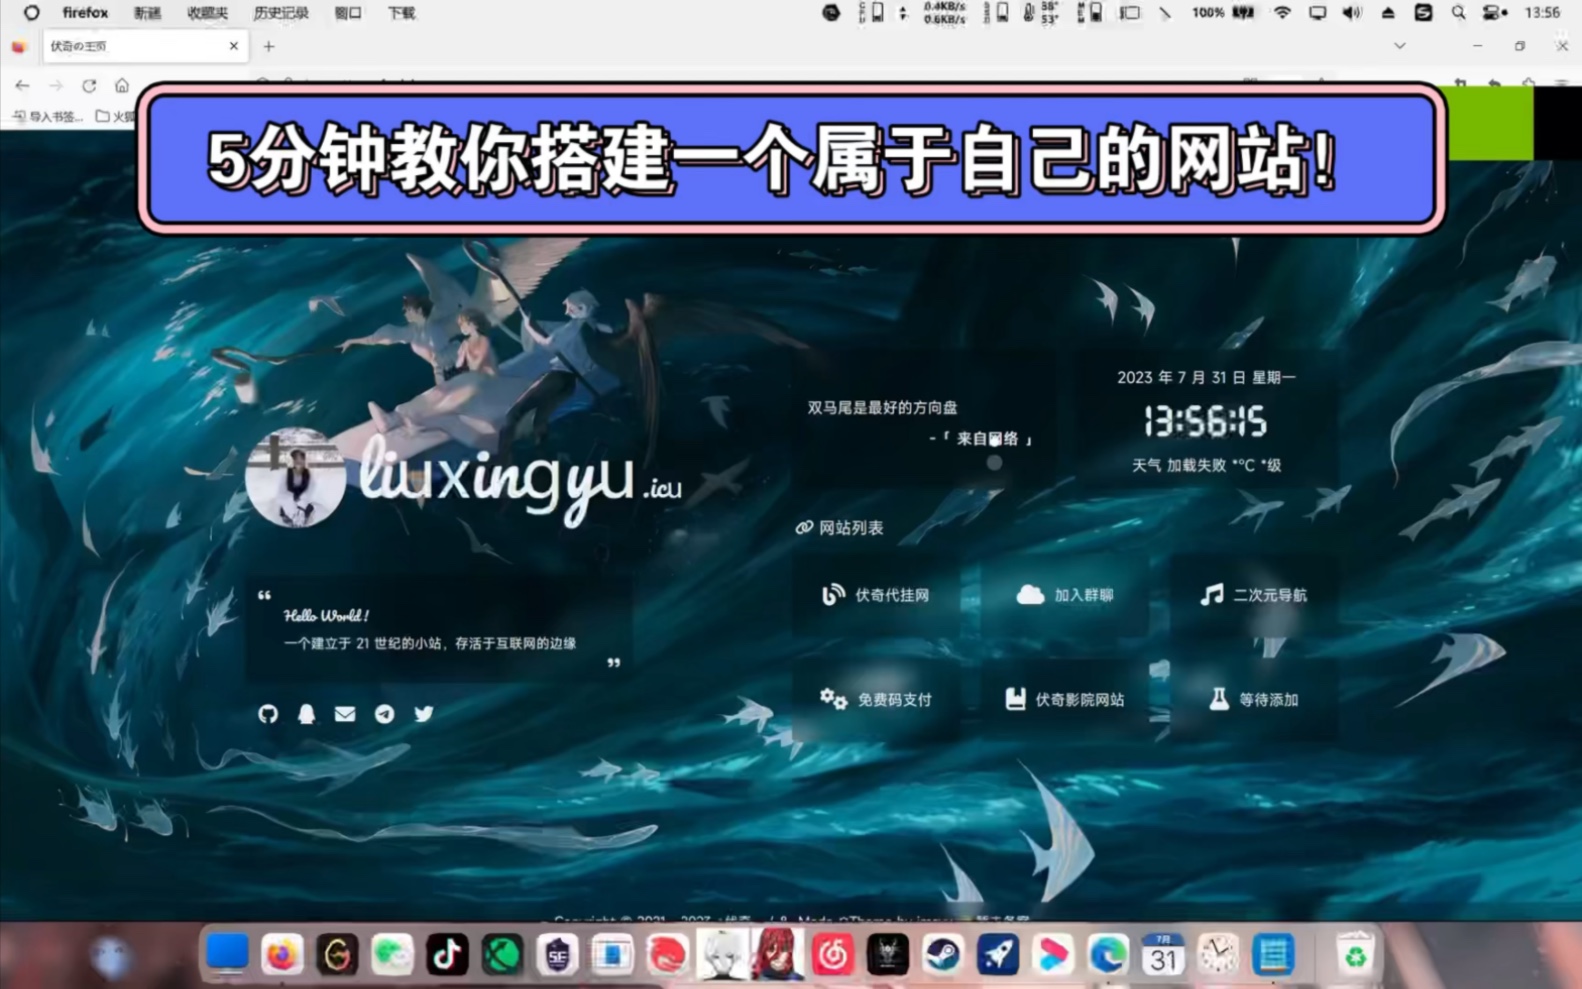Open the 下载 menu
This screenshot has width=1582, height=989.
401,13
